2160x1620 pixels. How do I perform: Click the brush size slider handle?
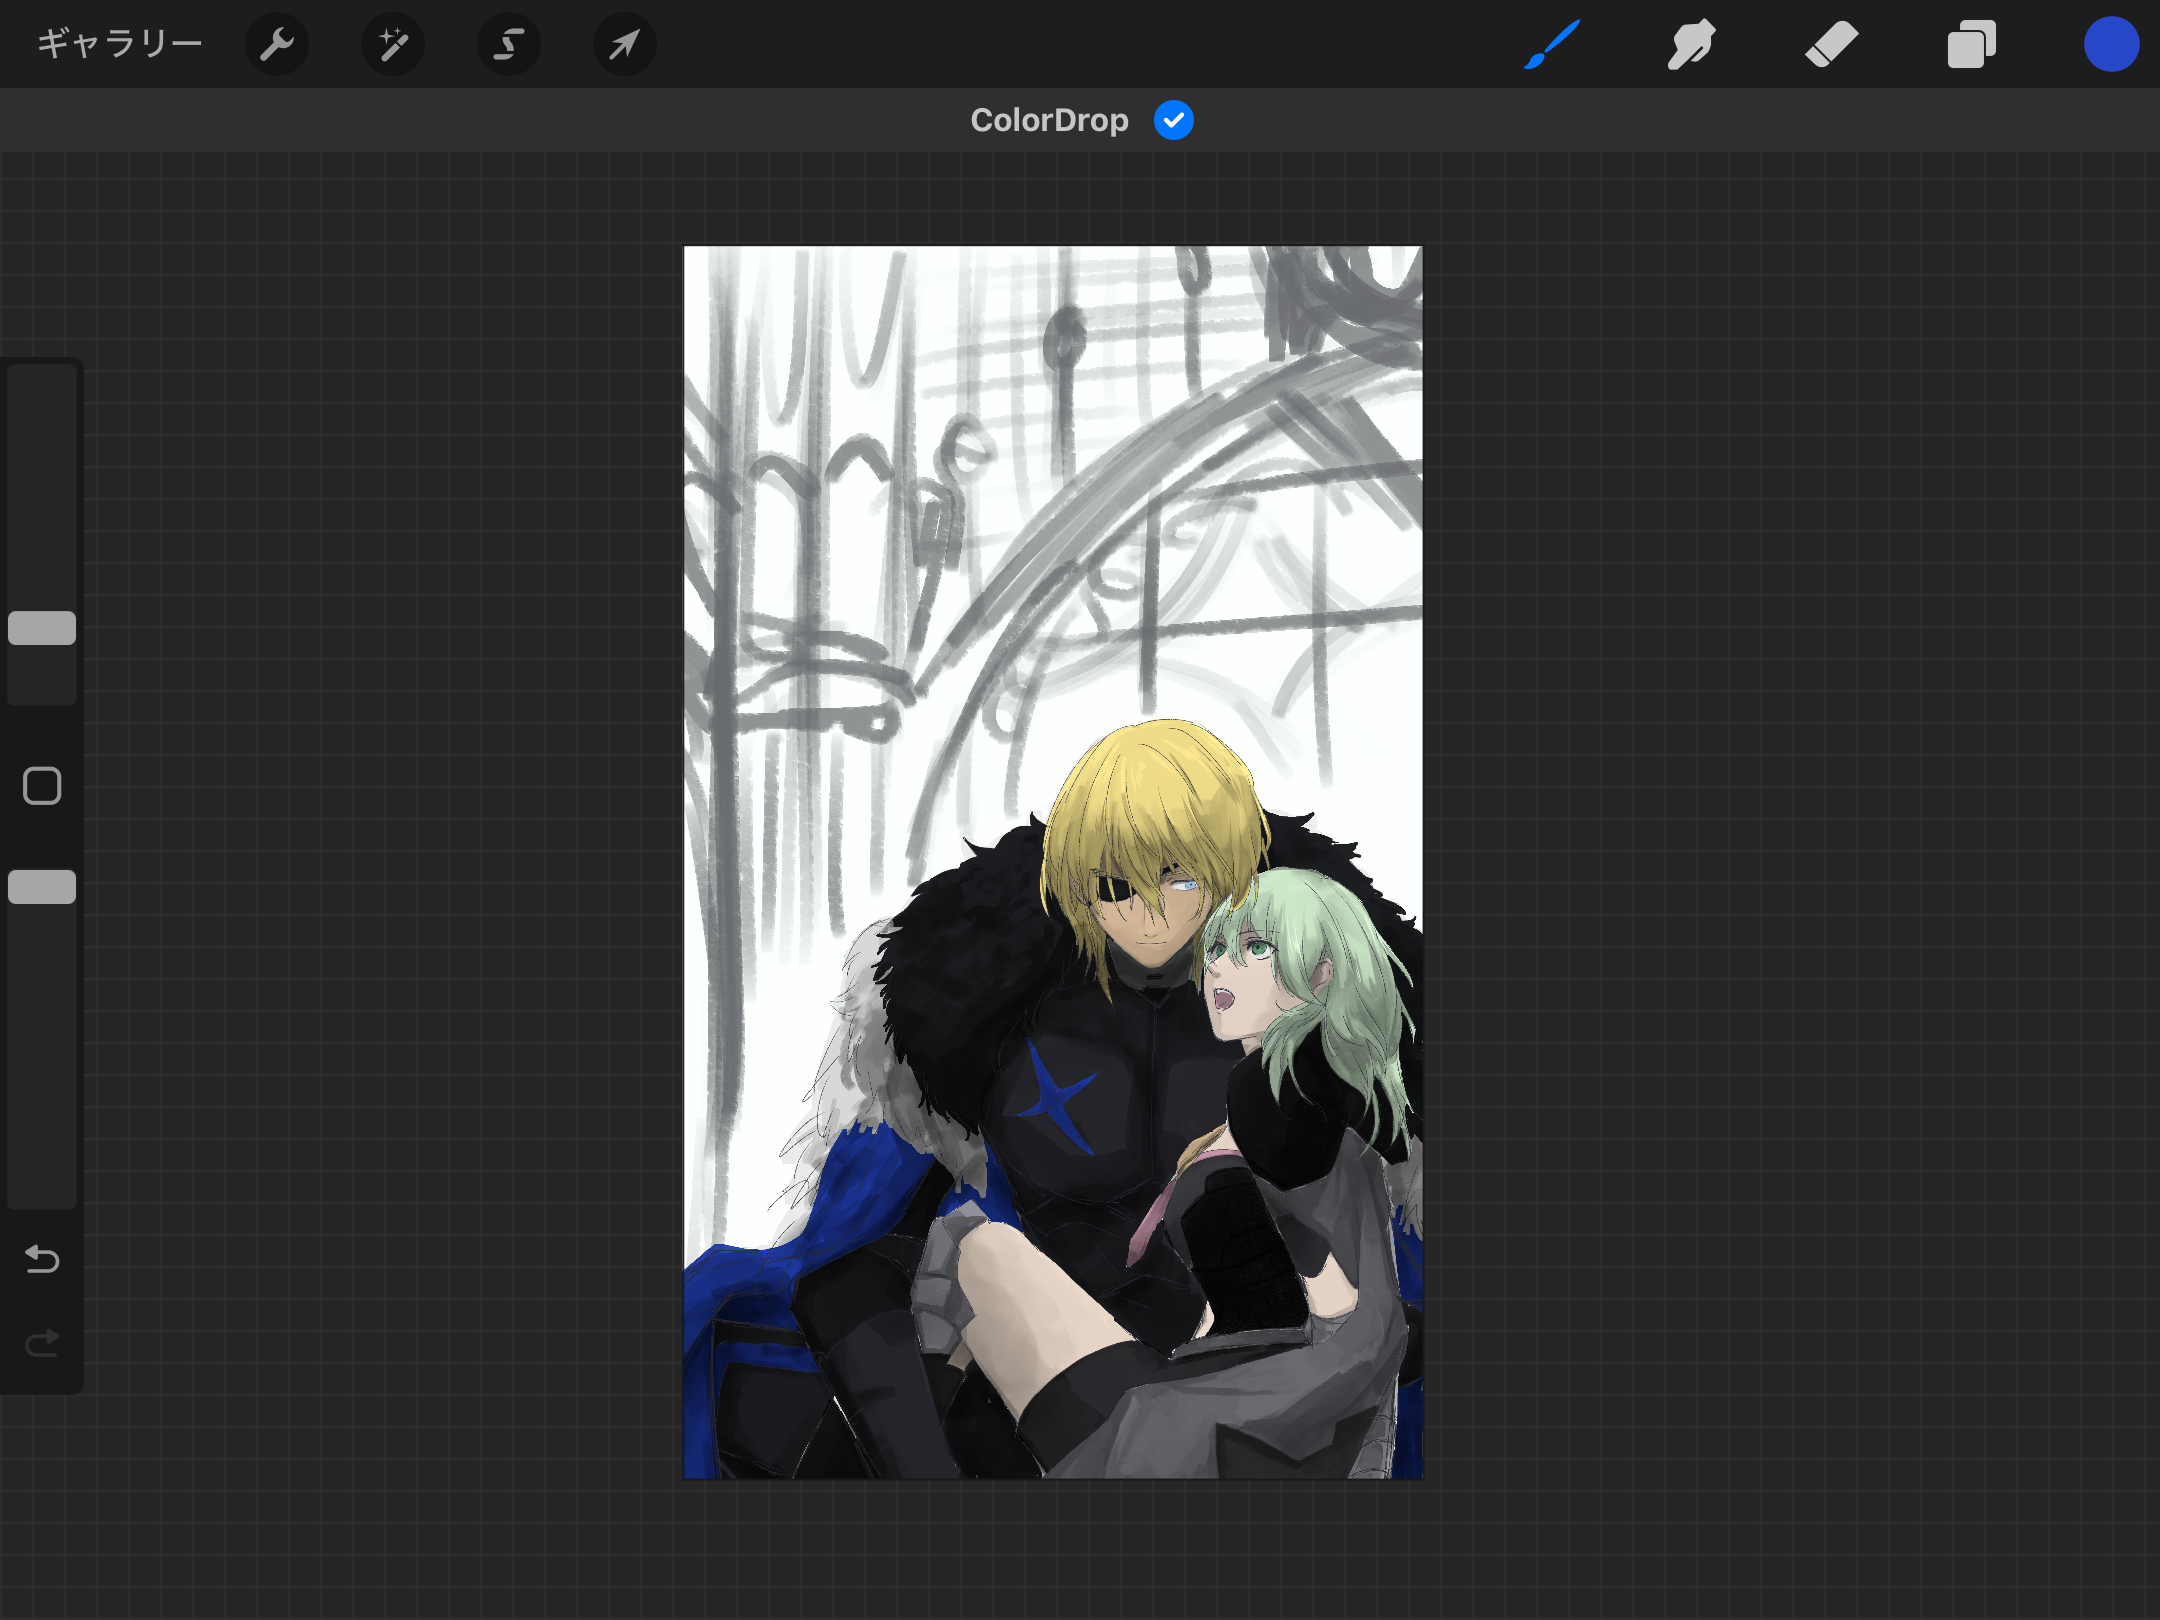pyautogui.click(x=42, y=628)
